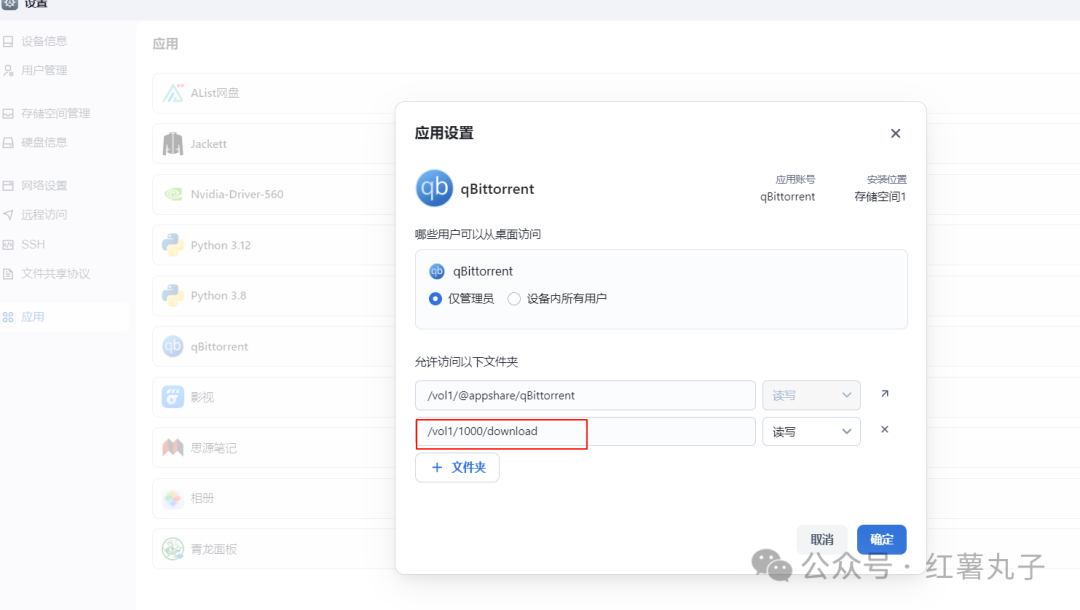Viewport: 1080px width, 610px height.
Task: Click the large qBittorrent logo in the dialog
Action: coord(435,188)
